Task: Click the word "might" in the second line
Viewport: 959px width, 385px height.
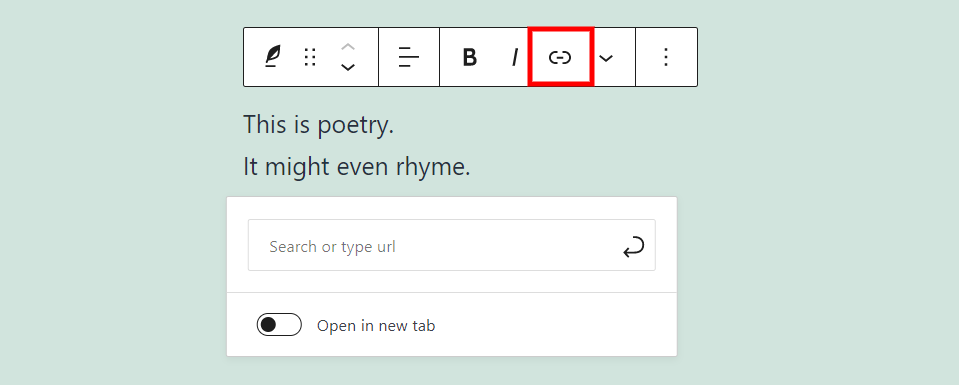Action: click(x=291, y=166)
